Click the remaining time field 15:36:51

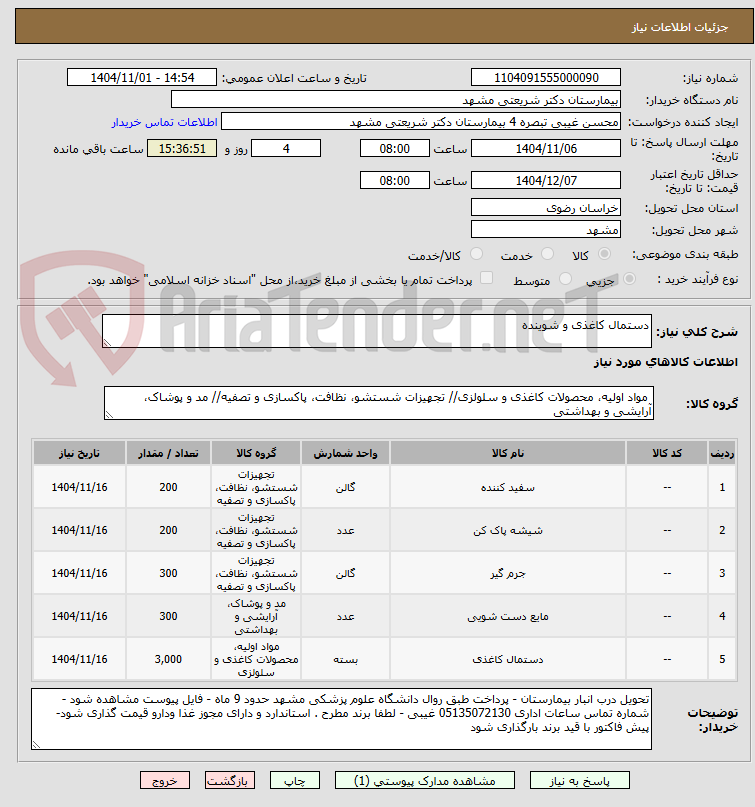182,149
